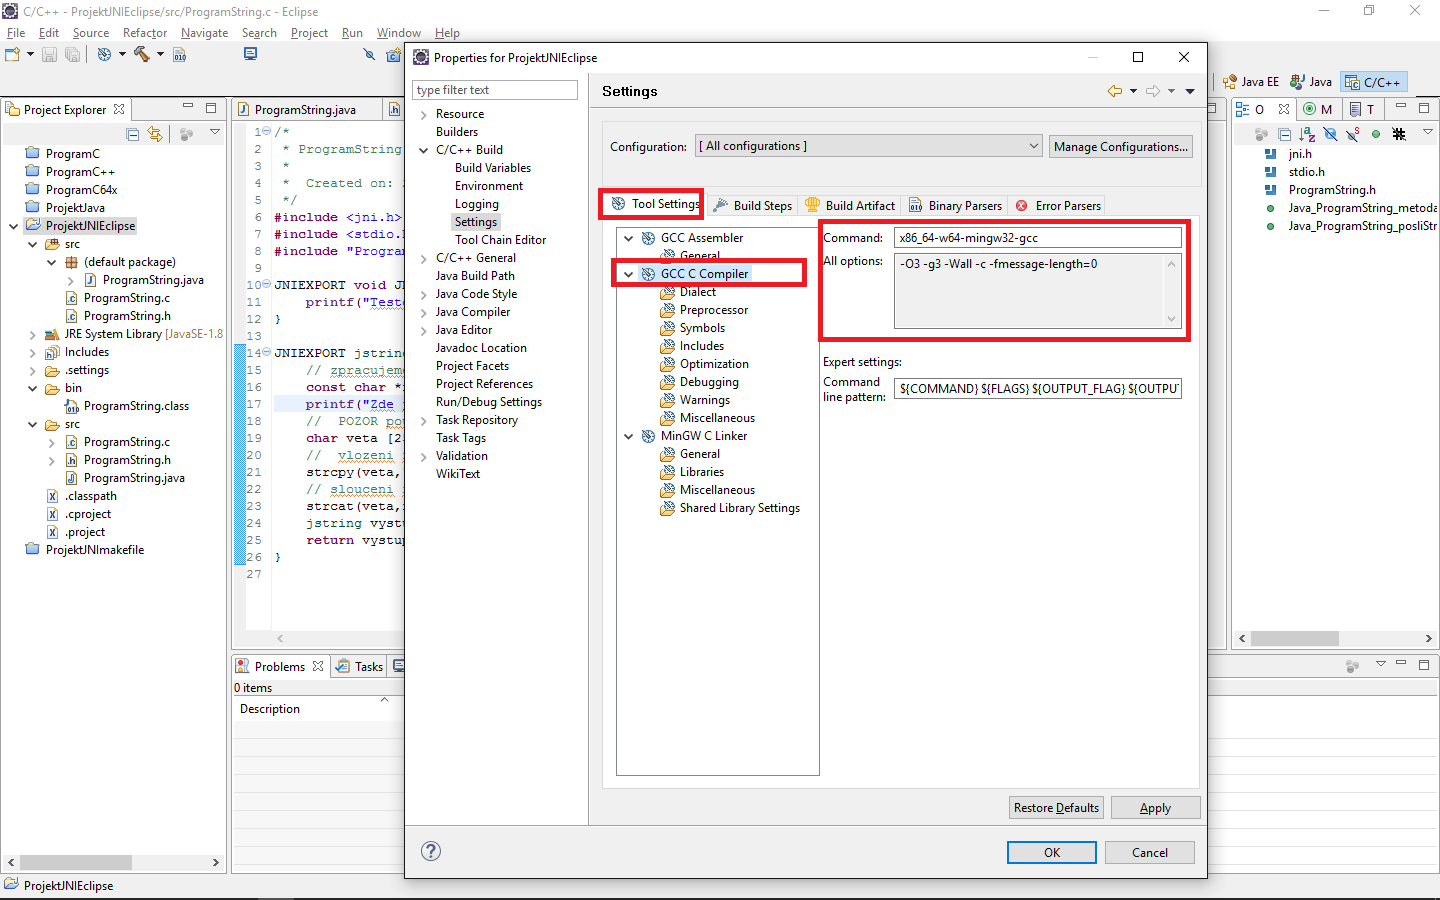
Task: Click the Manage Configurations button
Action: tap(1120, 146)
